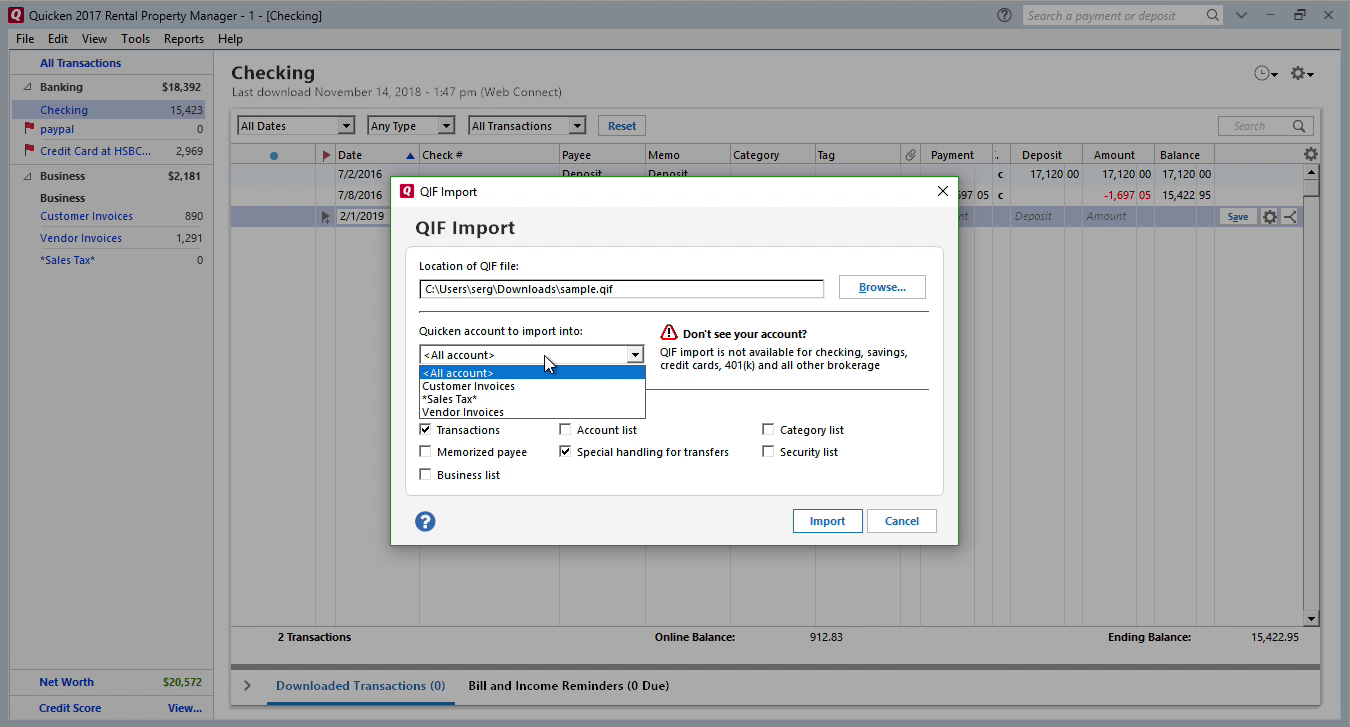Click the gear icon next to Save in new transaction row

click(x=1269, y=216)
